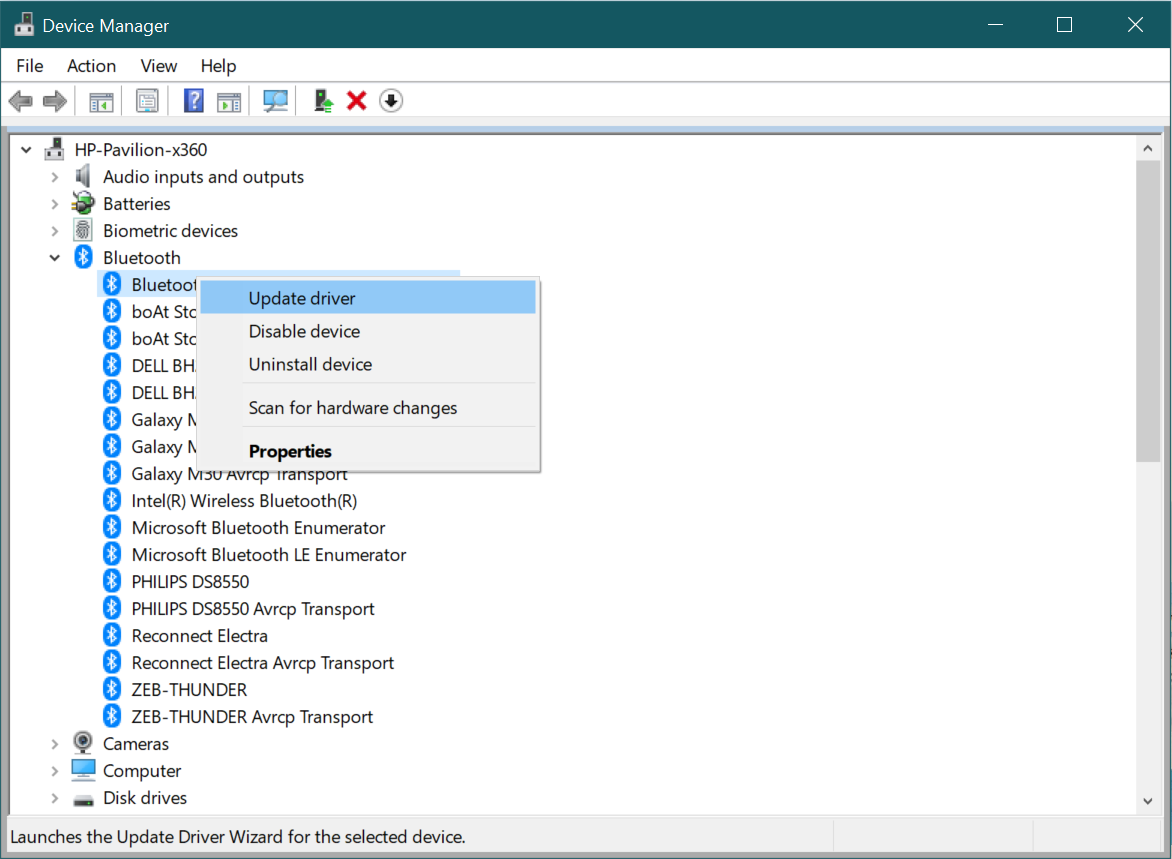Expand the Disk drives category
This screenshot has height=859, width=1172.
(55, 797)
